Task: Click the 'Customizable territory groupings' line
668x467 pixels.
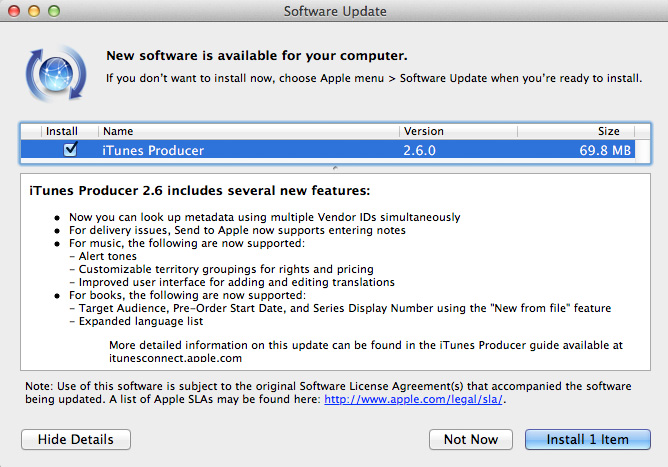Action: (x=226, y=269)
